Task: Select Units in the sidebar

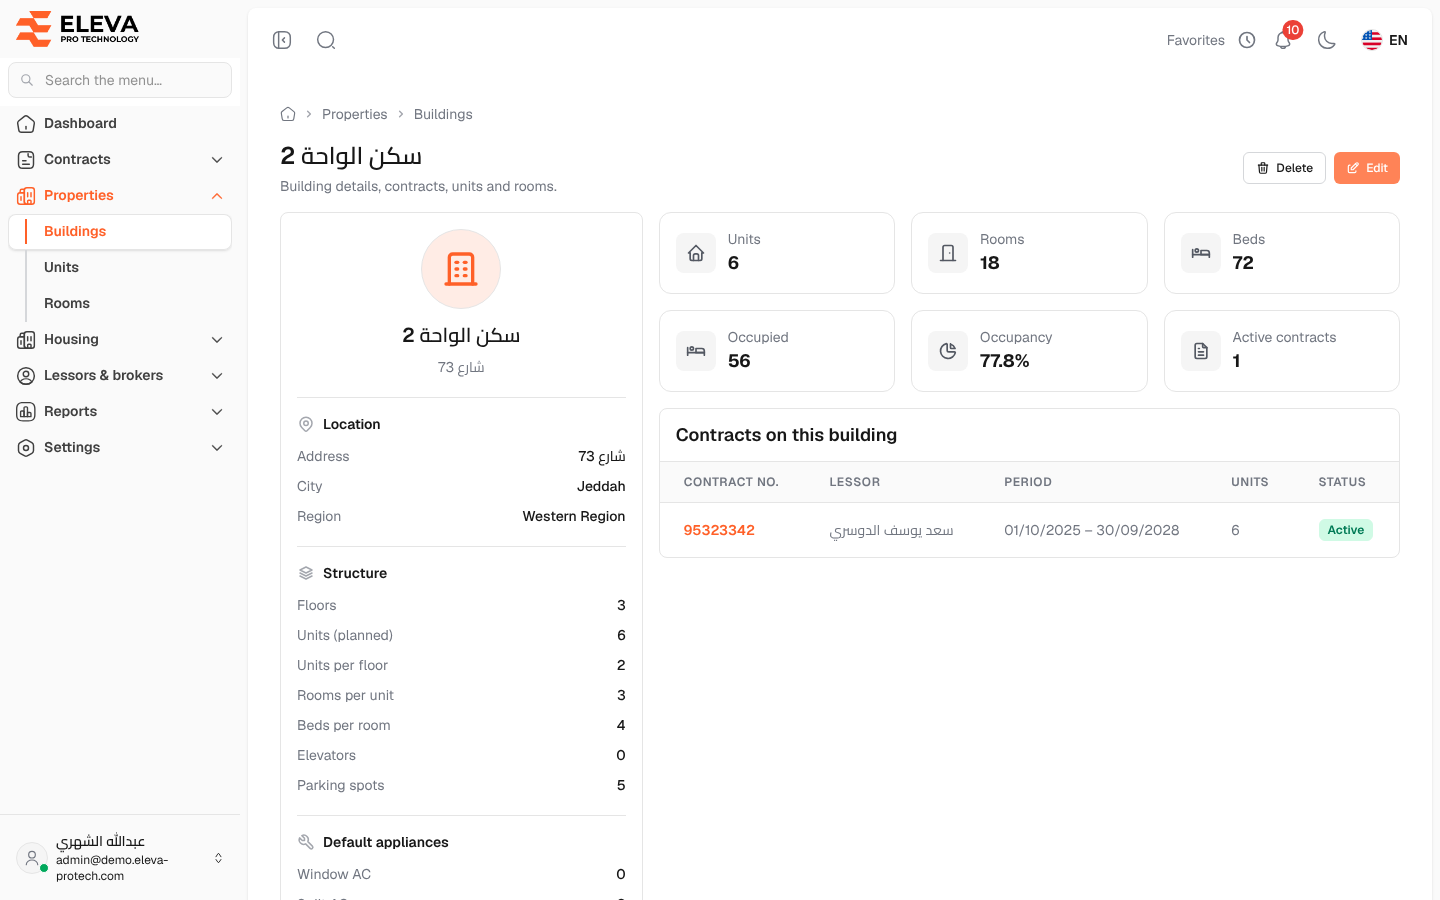Action: [61, 267]
